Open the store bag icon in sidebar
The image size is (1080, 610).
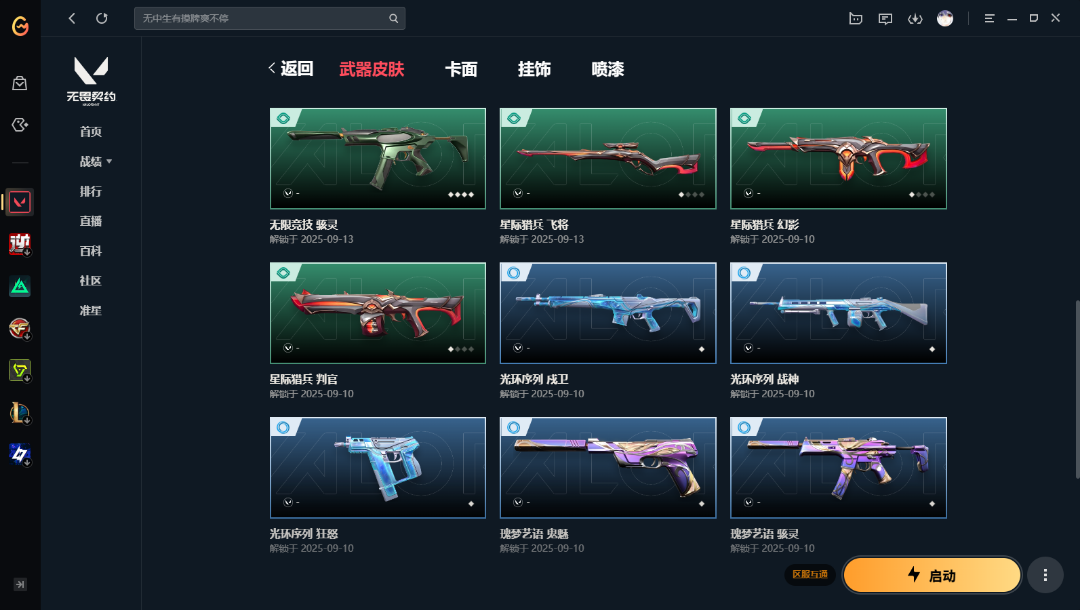click(19, 83)
